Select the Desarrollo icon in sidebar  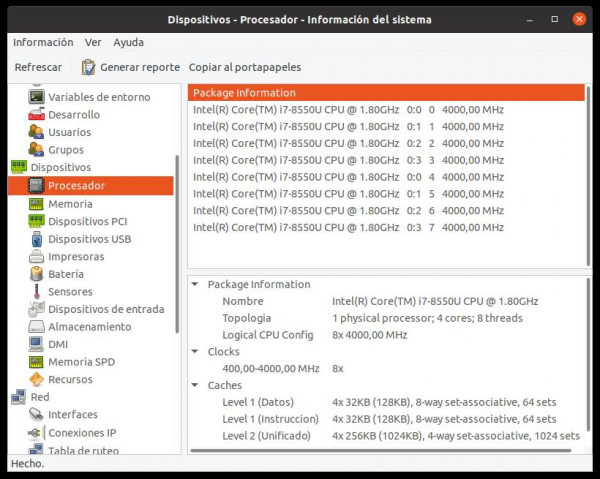point(36,114)
